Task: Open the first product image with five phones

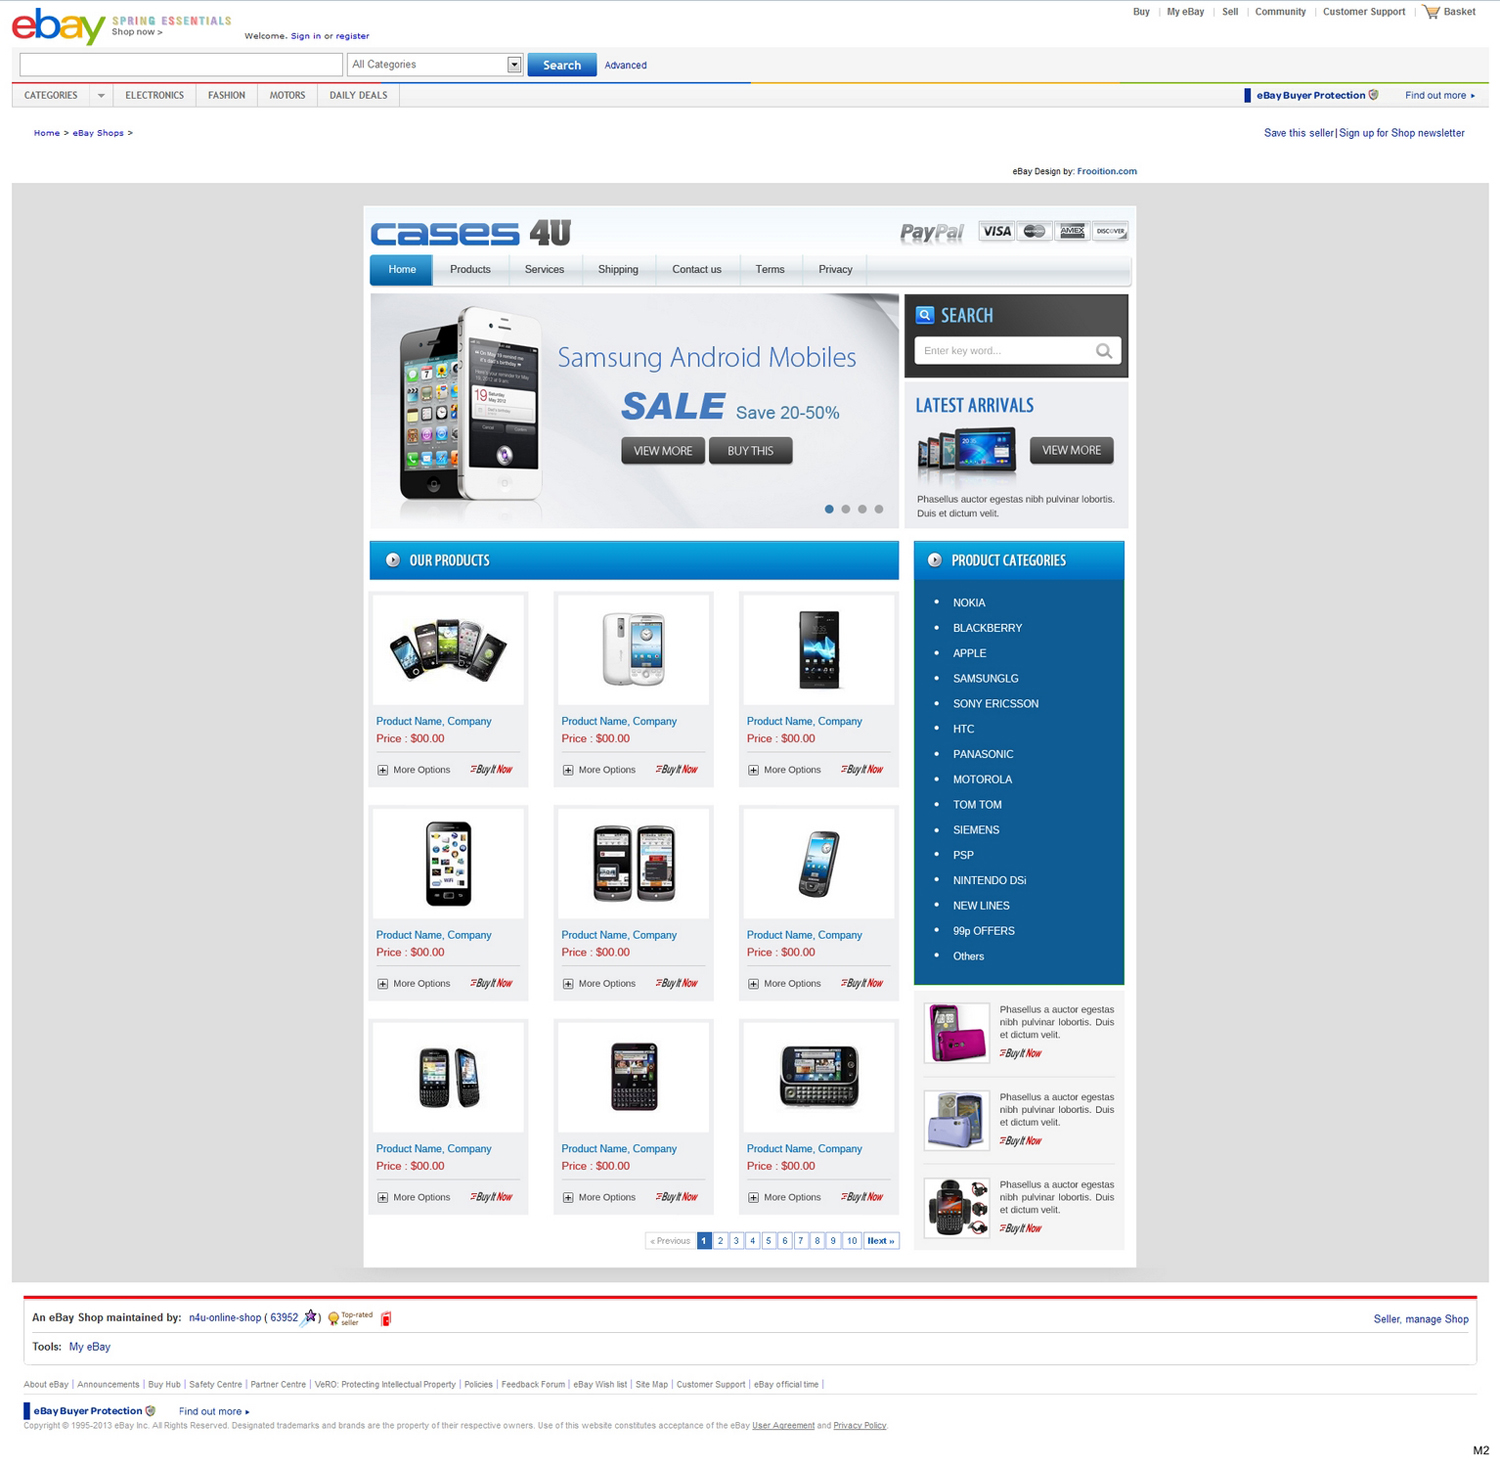Action: coord(448,650)
